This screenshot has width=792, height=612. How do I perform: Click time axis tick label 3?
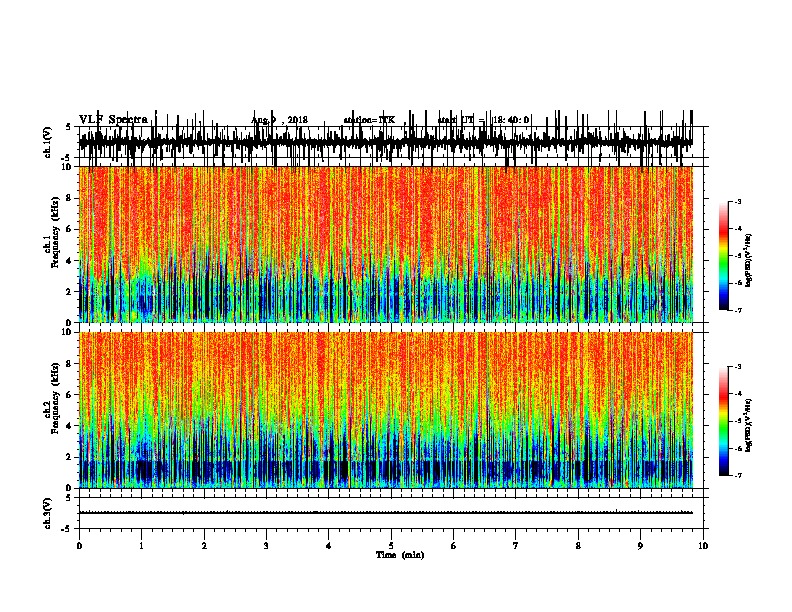(x=266, y=546)
